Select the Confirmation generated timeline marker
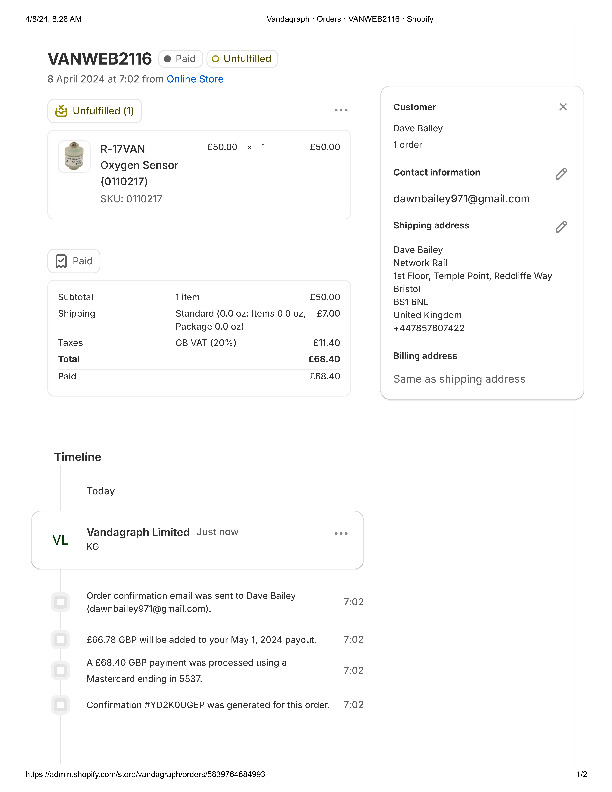 [x=61, y=705]
